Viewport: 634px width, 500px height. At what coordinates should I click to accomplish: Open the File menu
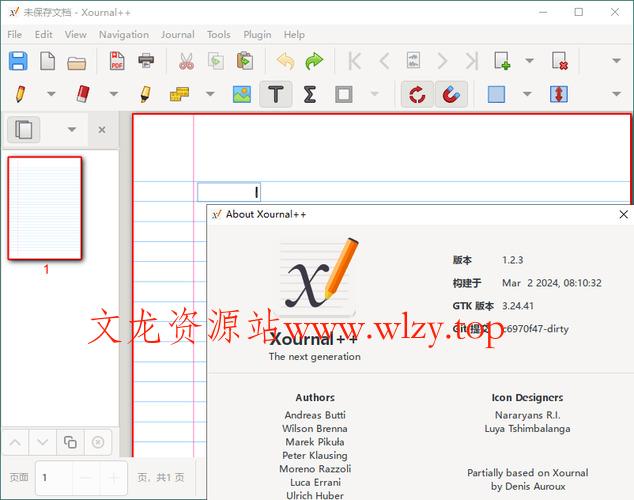click(x=15, y=35)
